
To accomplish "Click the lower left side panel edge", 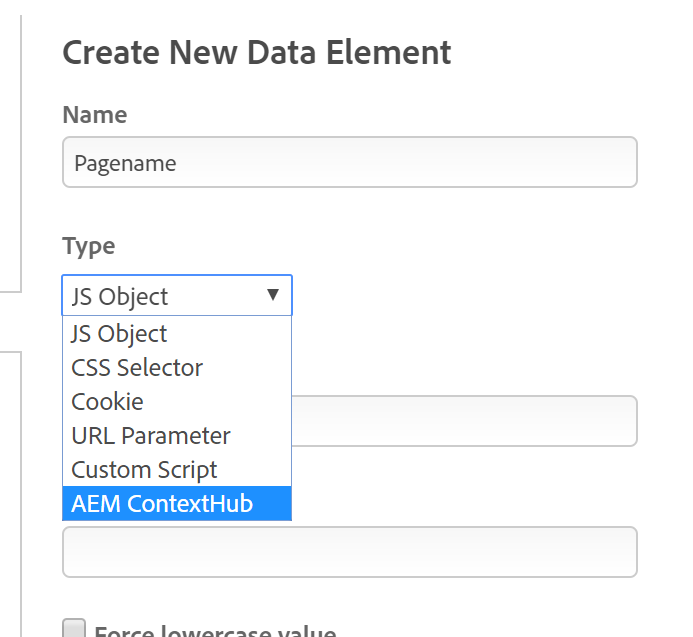I will pos(21,490).
